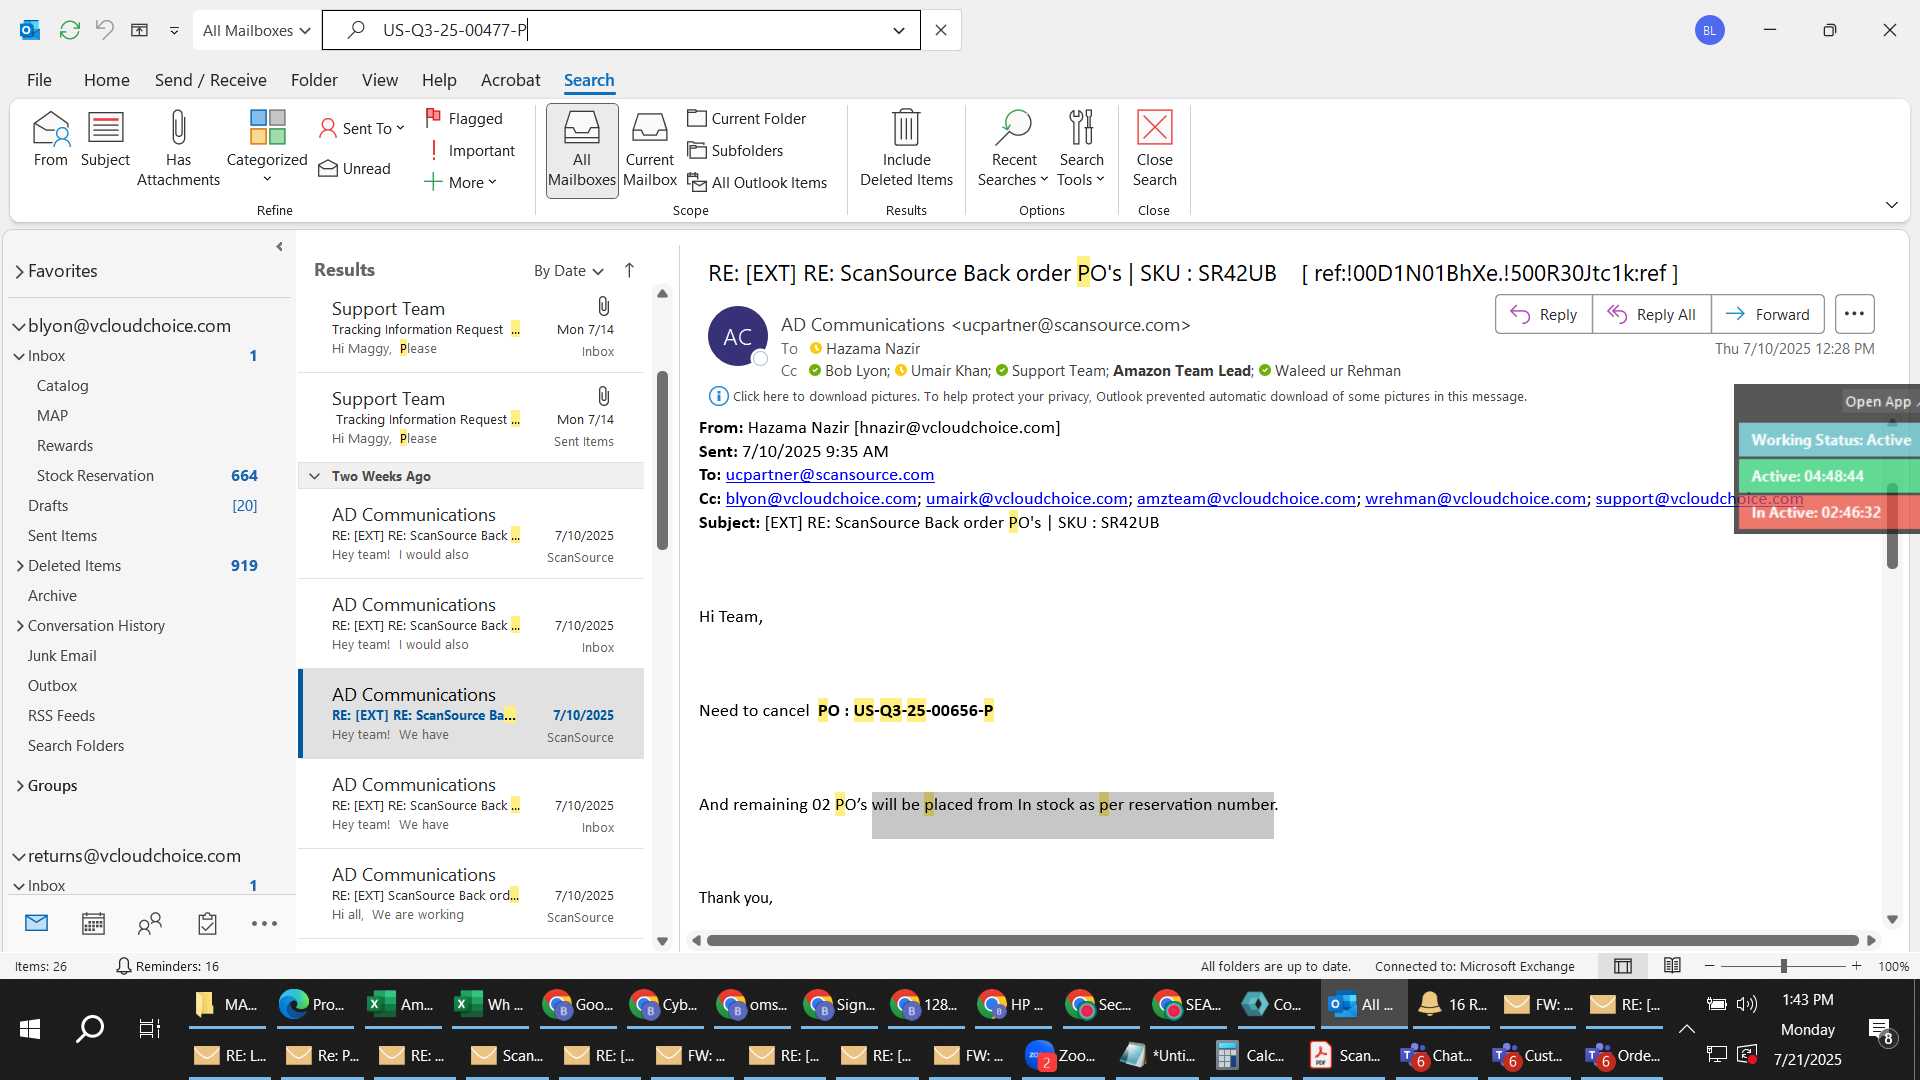Open Search Tools dropdown
Screen dimensions: 1920x1080
click(1081, 148)
